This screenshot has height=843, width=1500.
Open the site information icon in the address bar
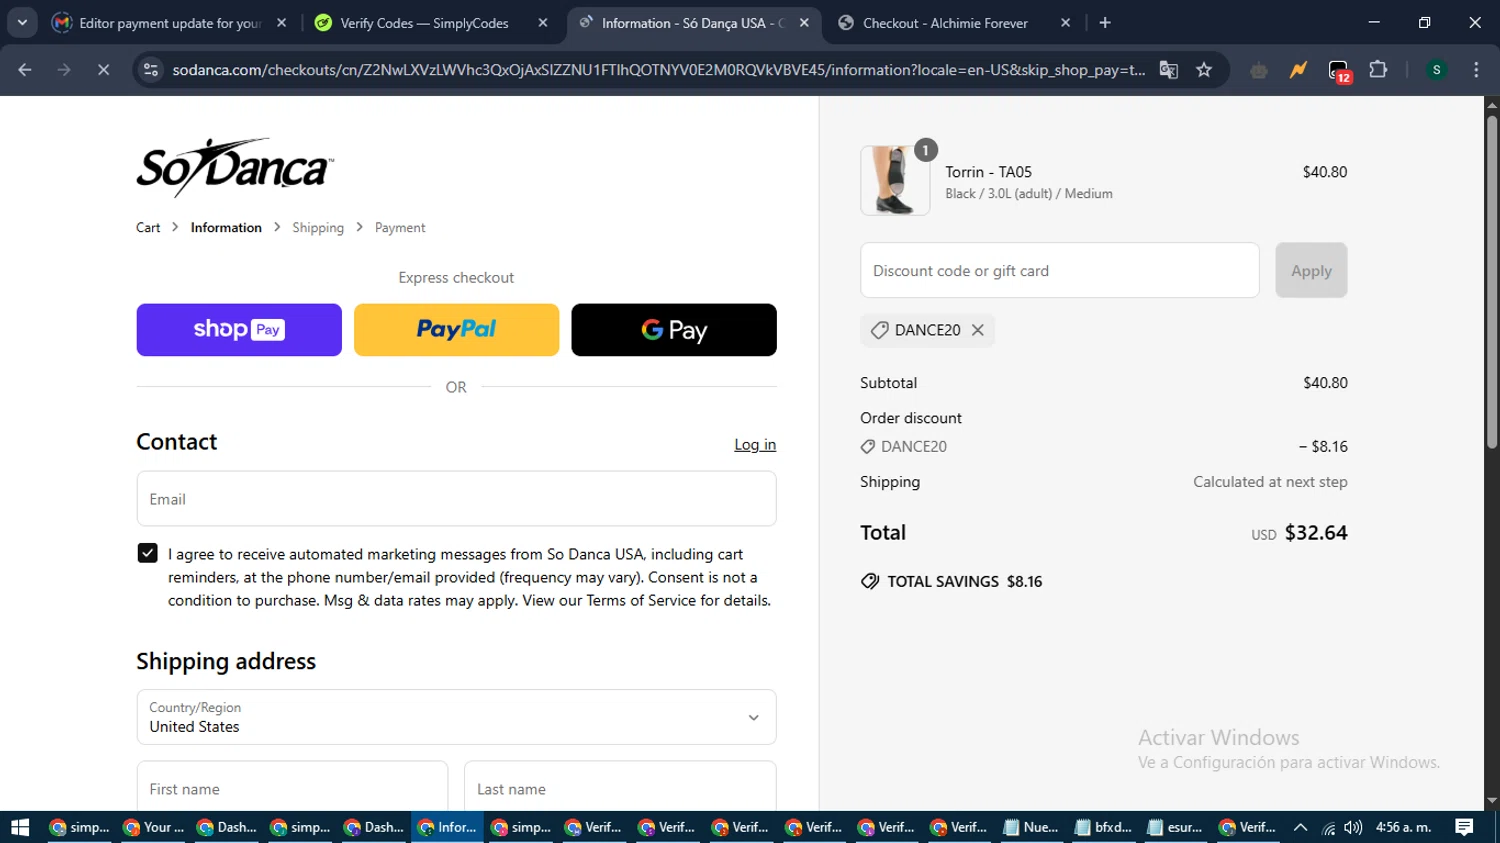(x=151, y=69)
